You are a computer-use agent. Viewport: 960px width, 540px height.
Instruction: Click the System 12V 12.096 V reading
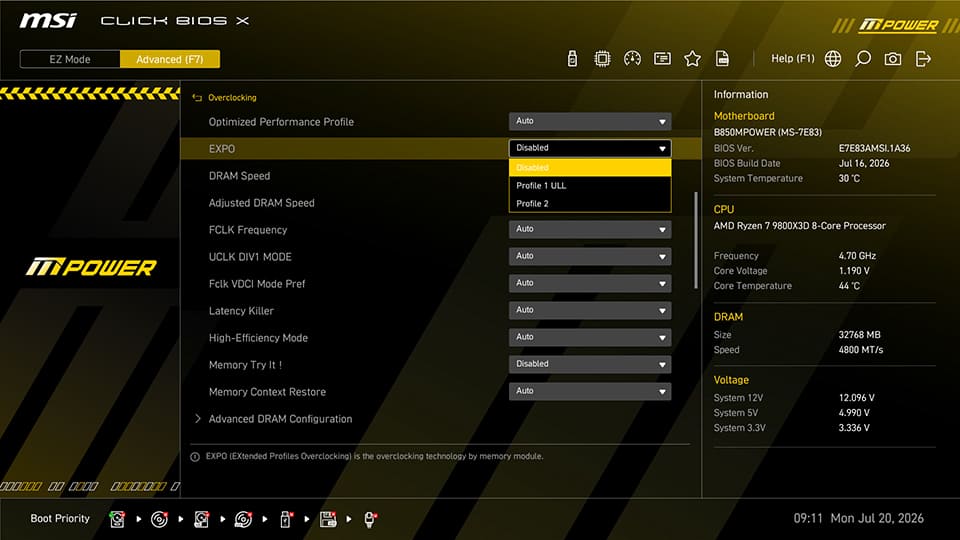click(857, 397)
